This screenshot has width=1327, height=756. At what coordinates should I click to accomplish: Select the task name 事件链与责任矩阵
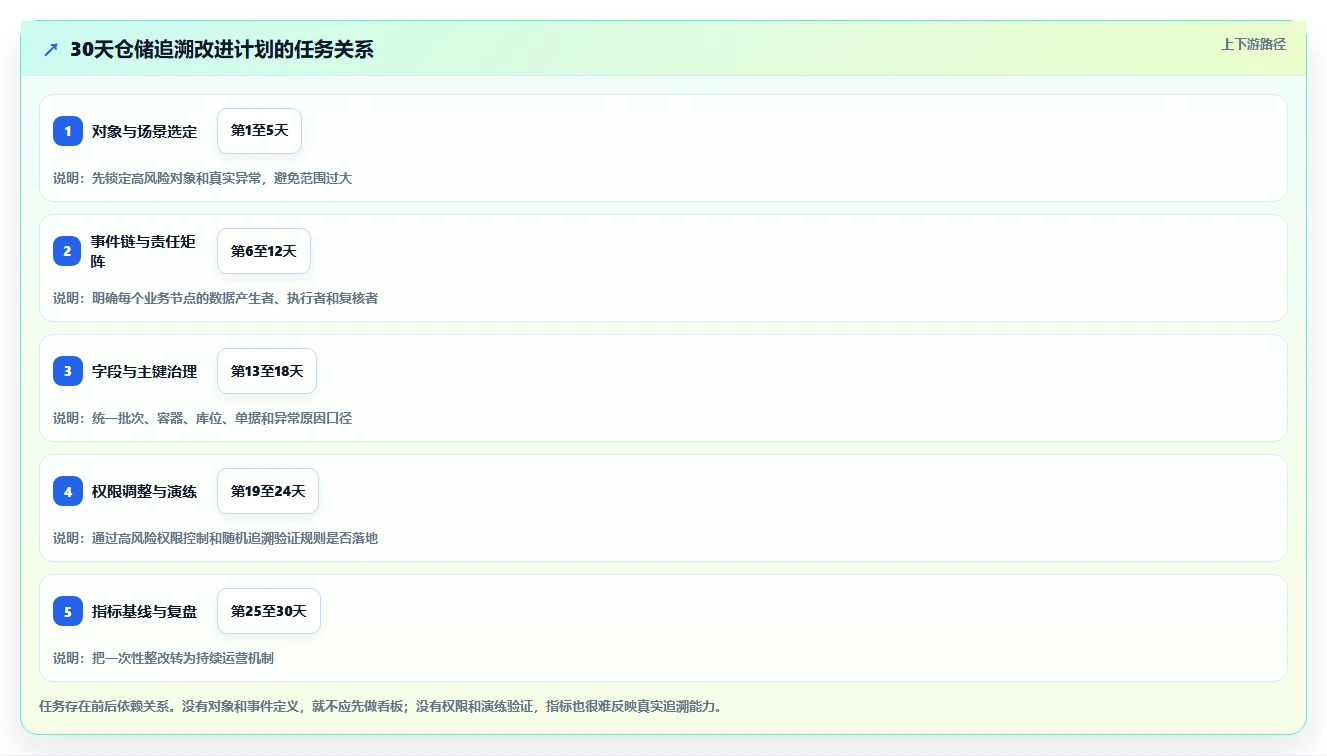coord(145,251)
